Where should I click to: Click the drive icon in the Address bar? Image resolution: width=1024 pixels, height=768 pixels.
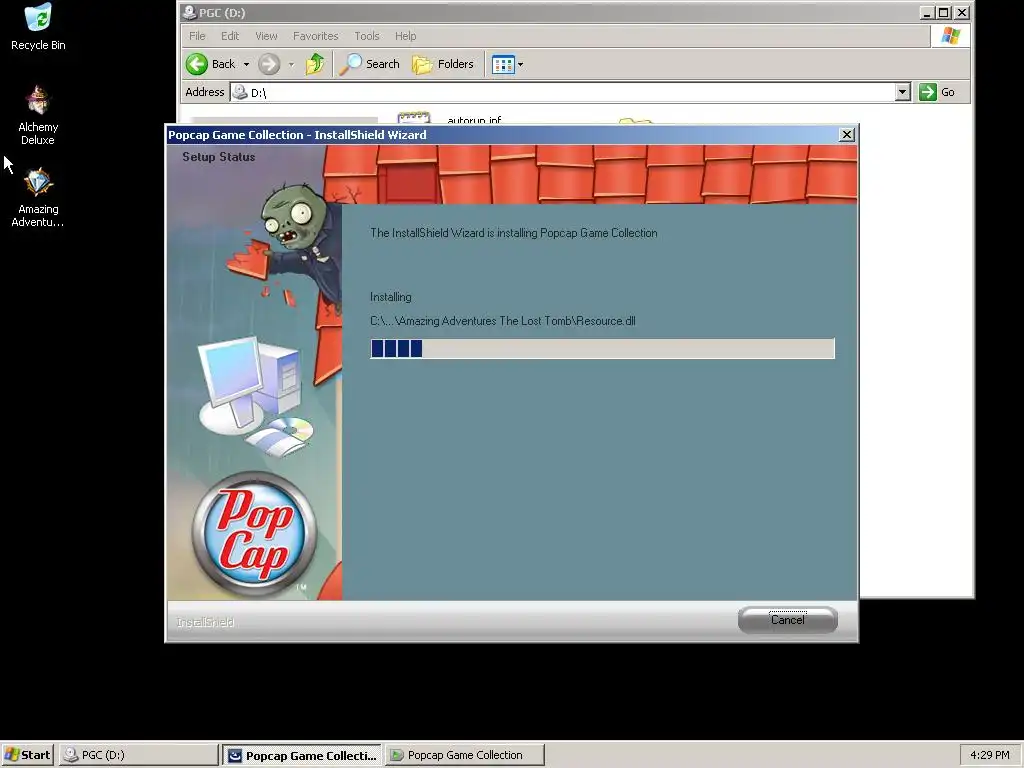(x=240, y=92)
